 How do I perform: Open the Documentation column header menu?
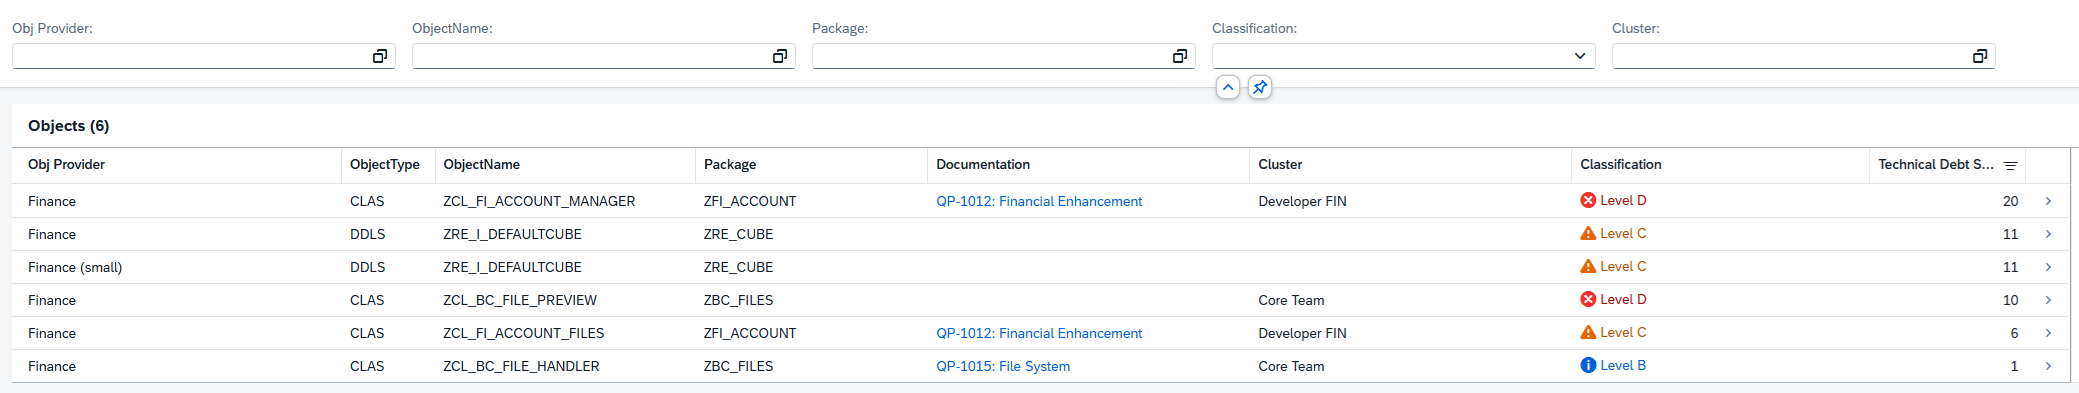1088,165
